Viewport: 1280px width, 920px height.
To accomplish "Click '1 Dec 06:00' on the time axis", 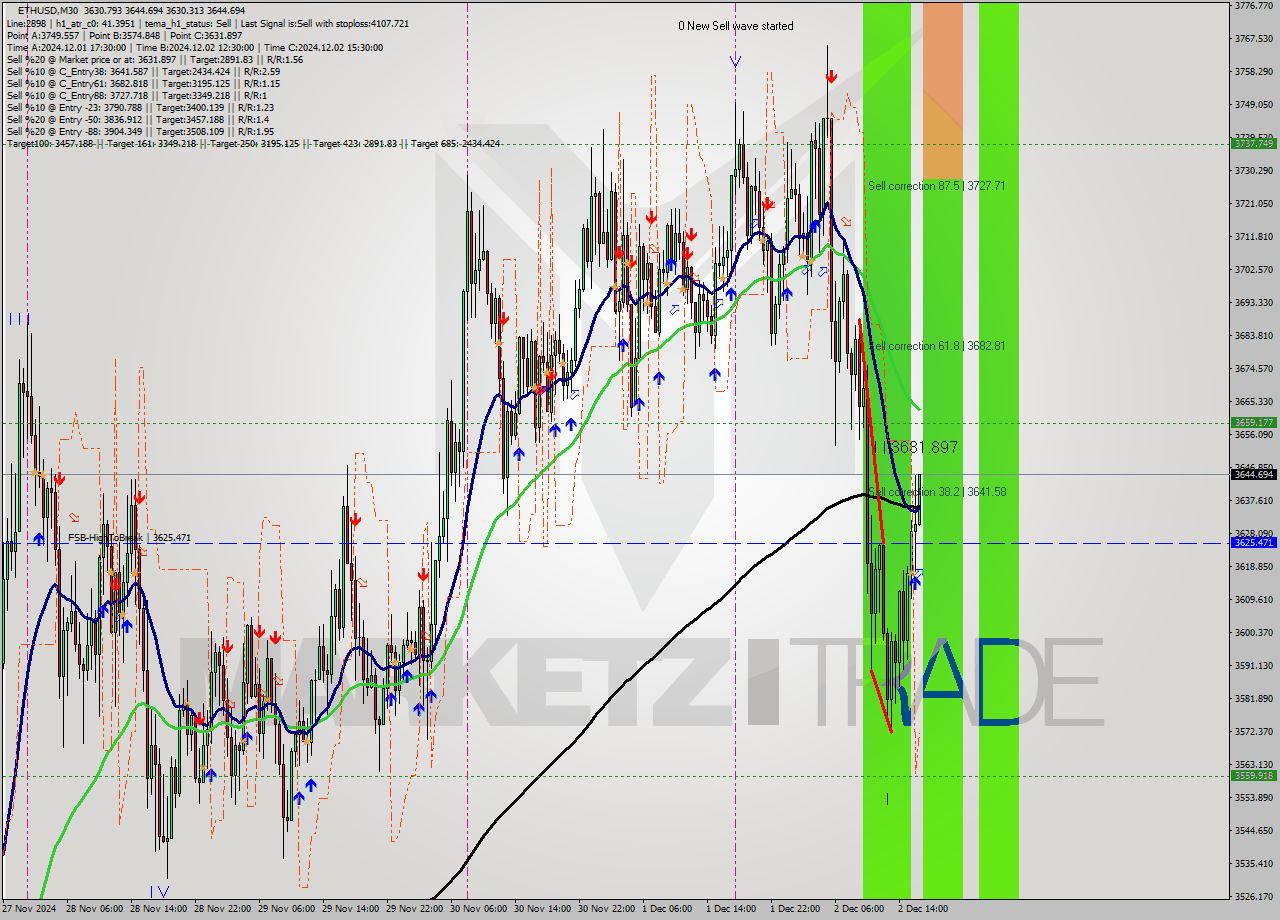I will pos(667,909).
